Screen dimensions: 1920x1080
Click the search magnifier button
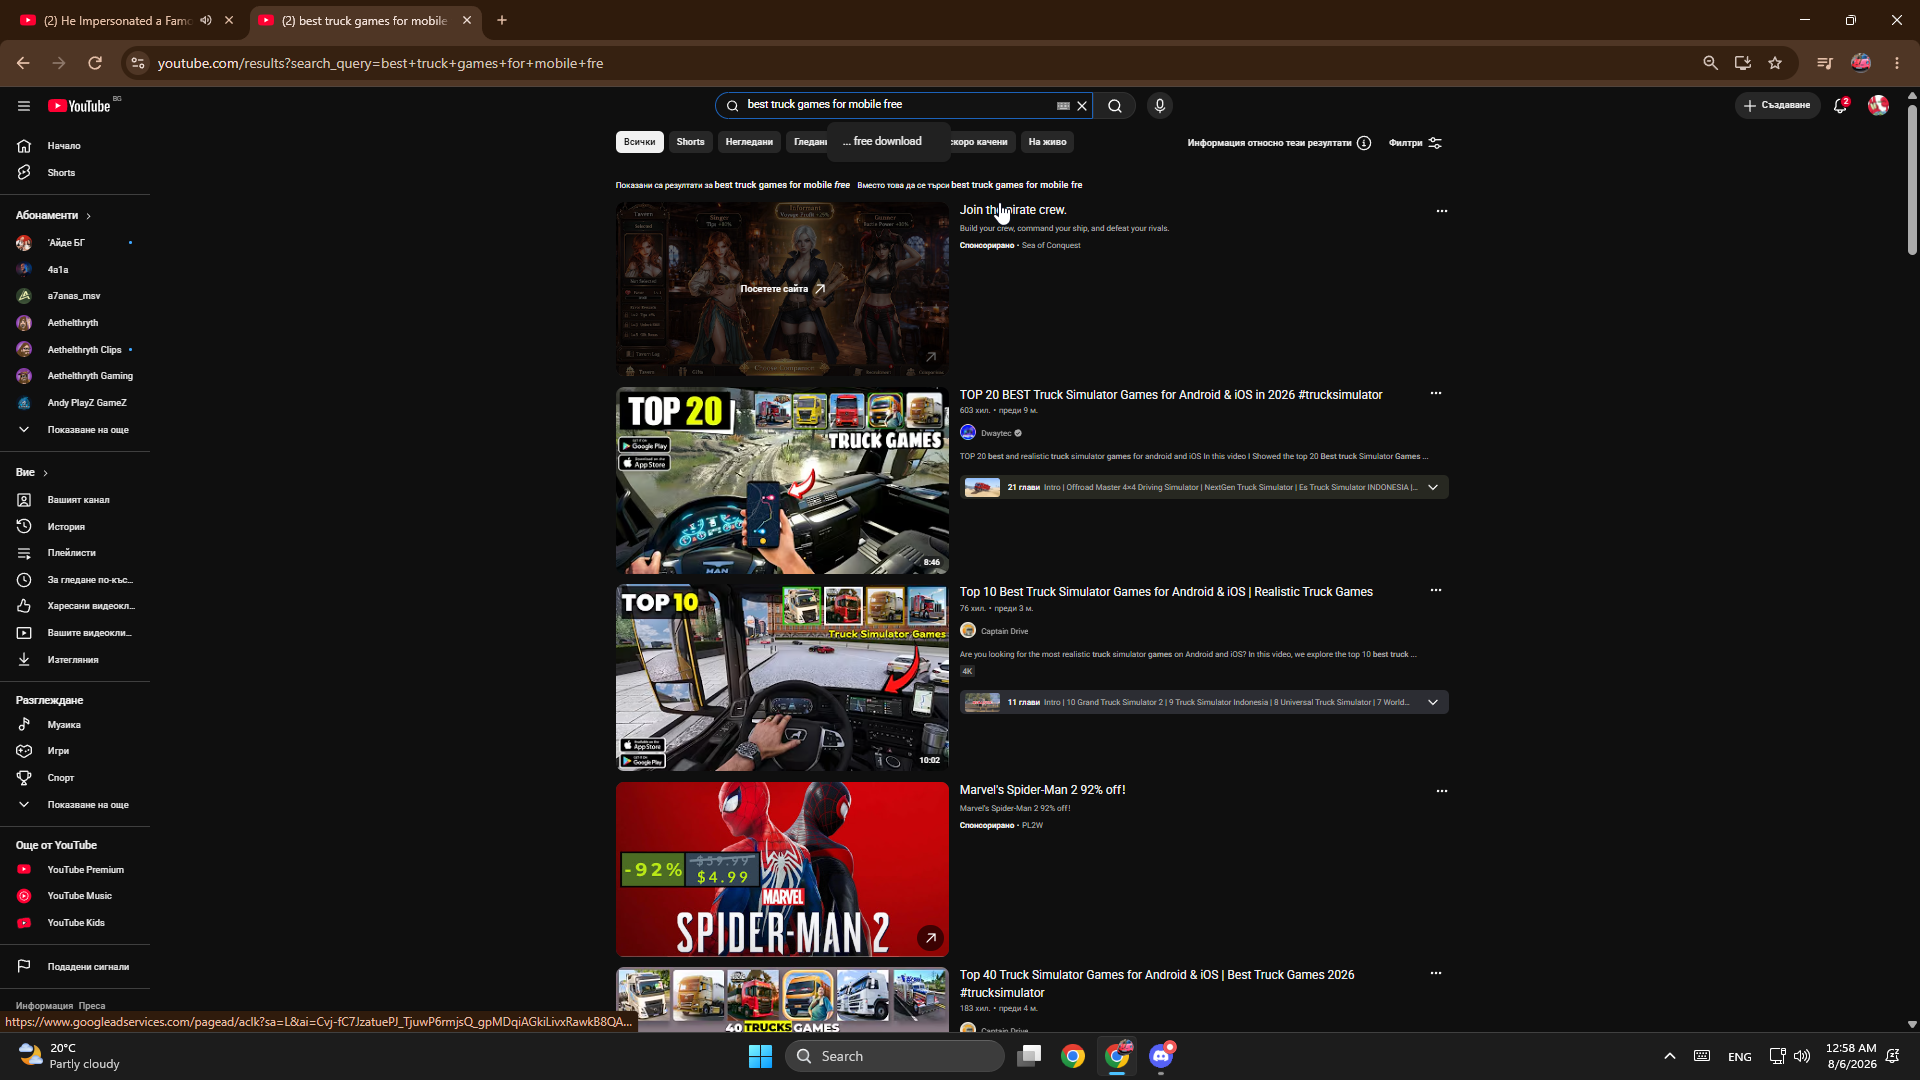[1115, 106]
